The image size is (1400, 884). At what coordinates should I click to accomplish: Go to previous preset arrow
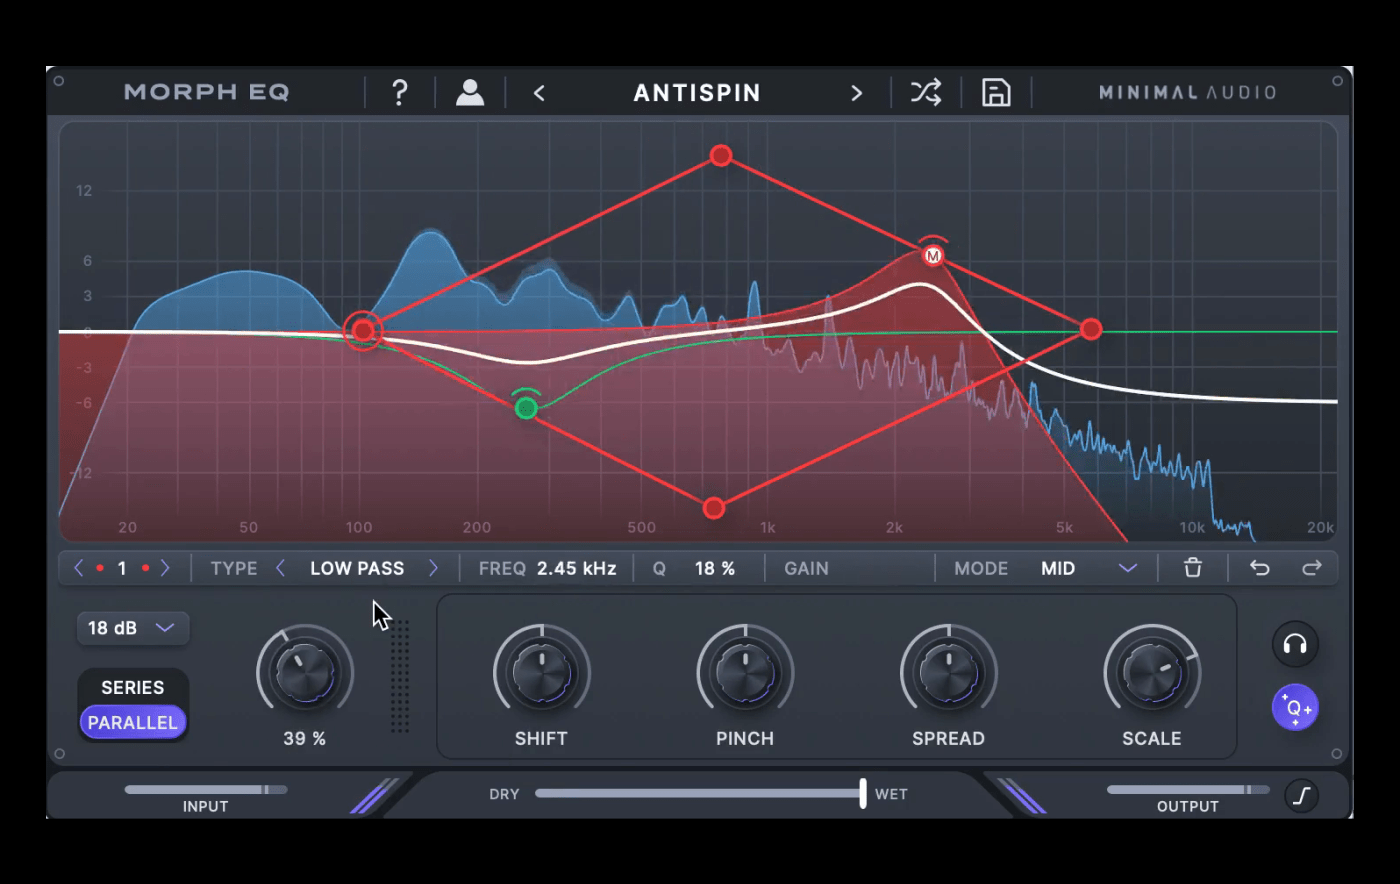(539, 93)
